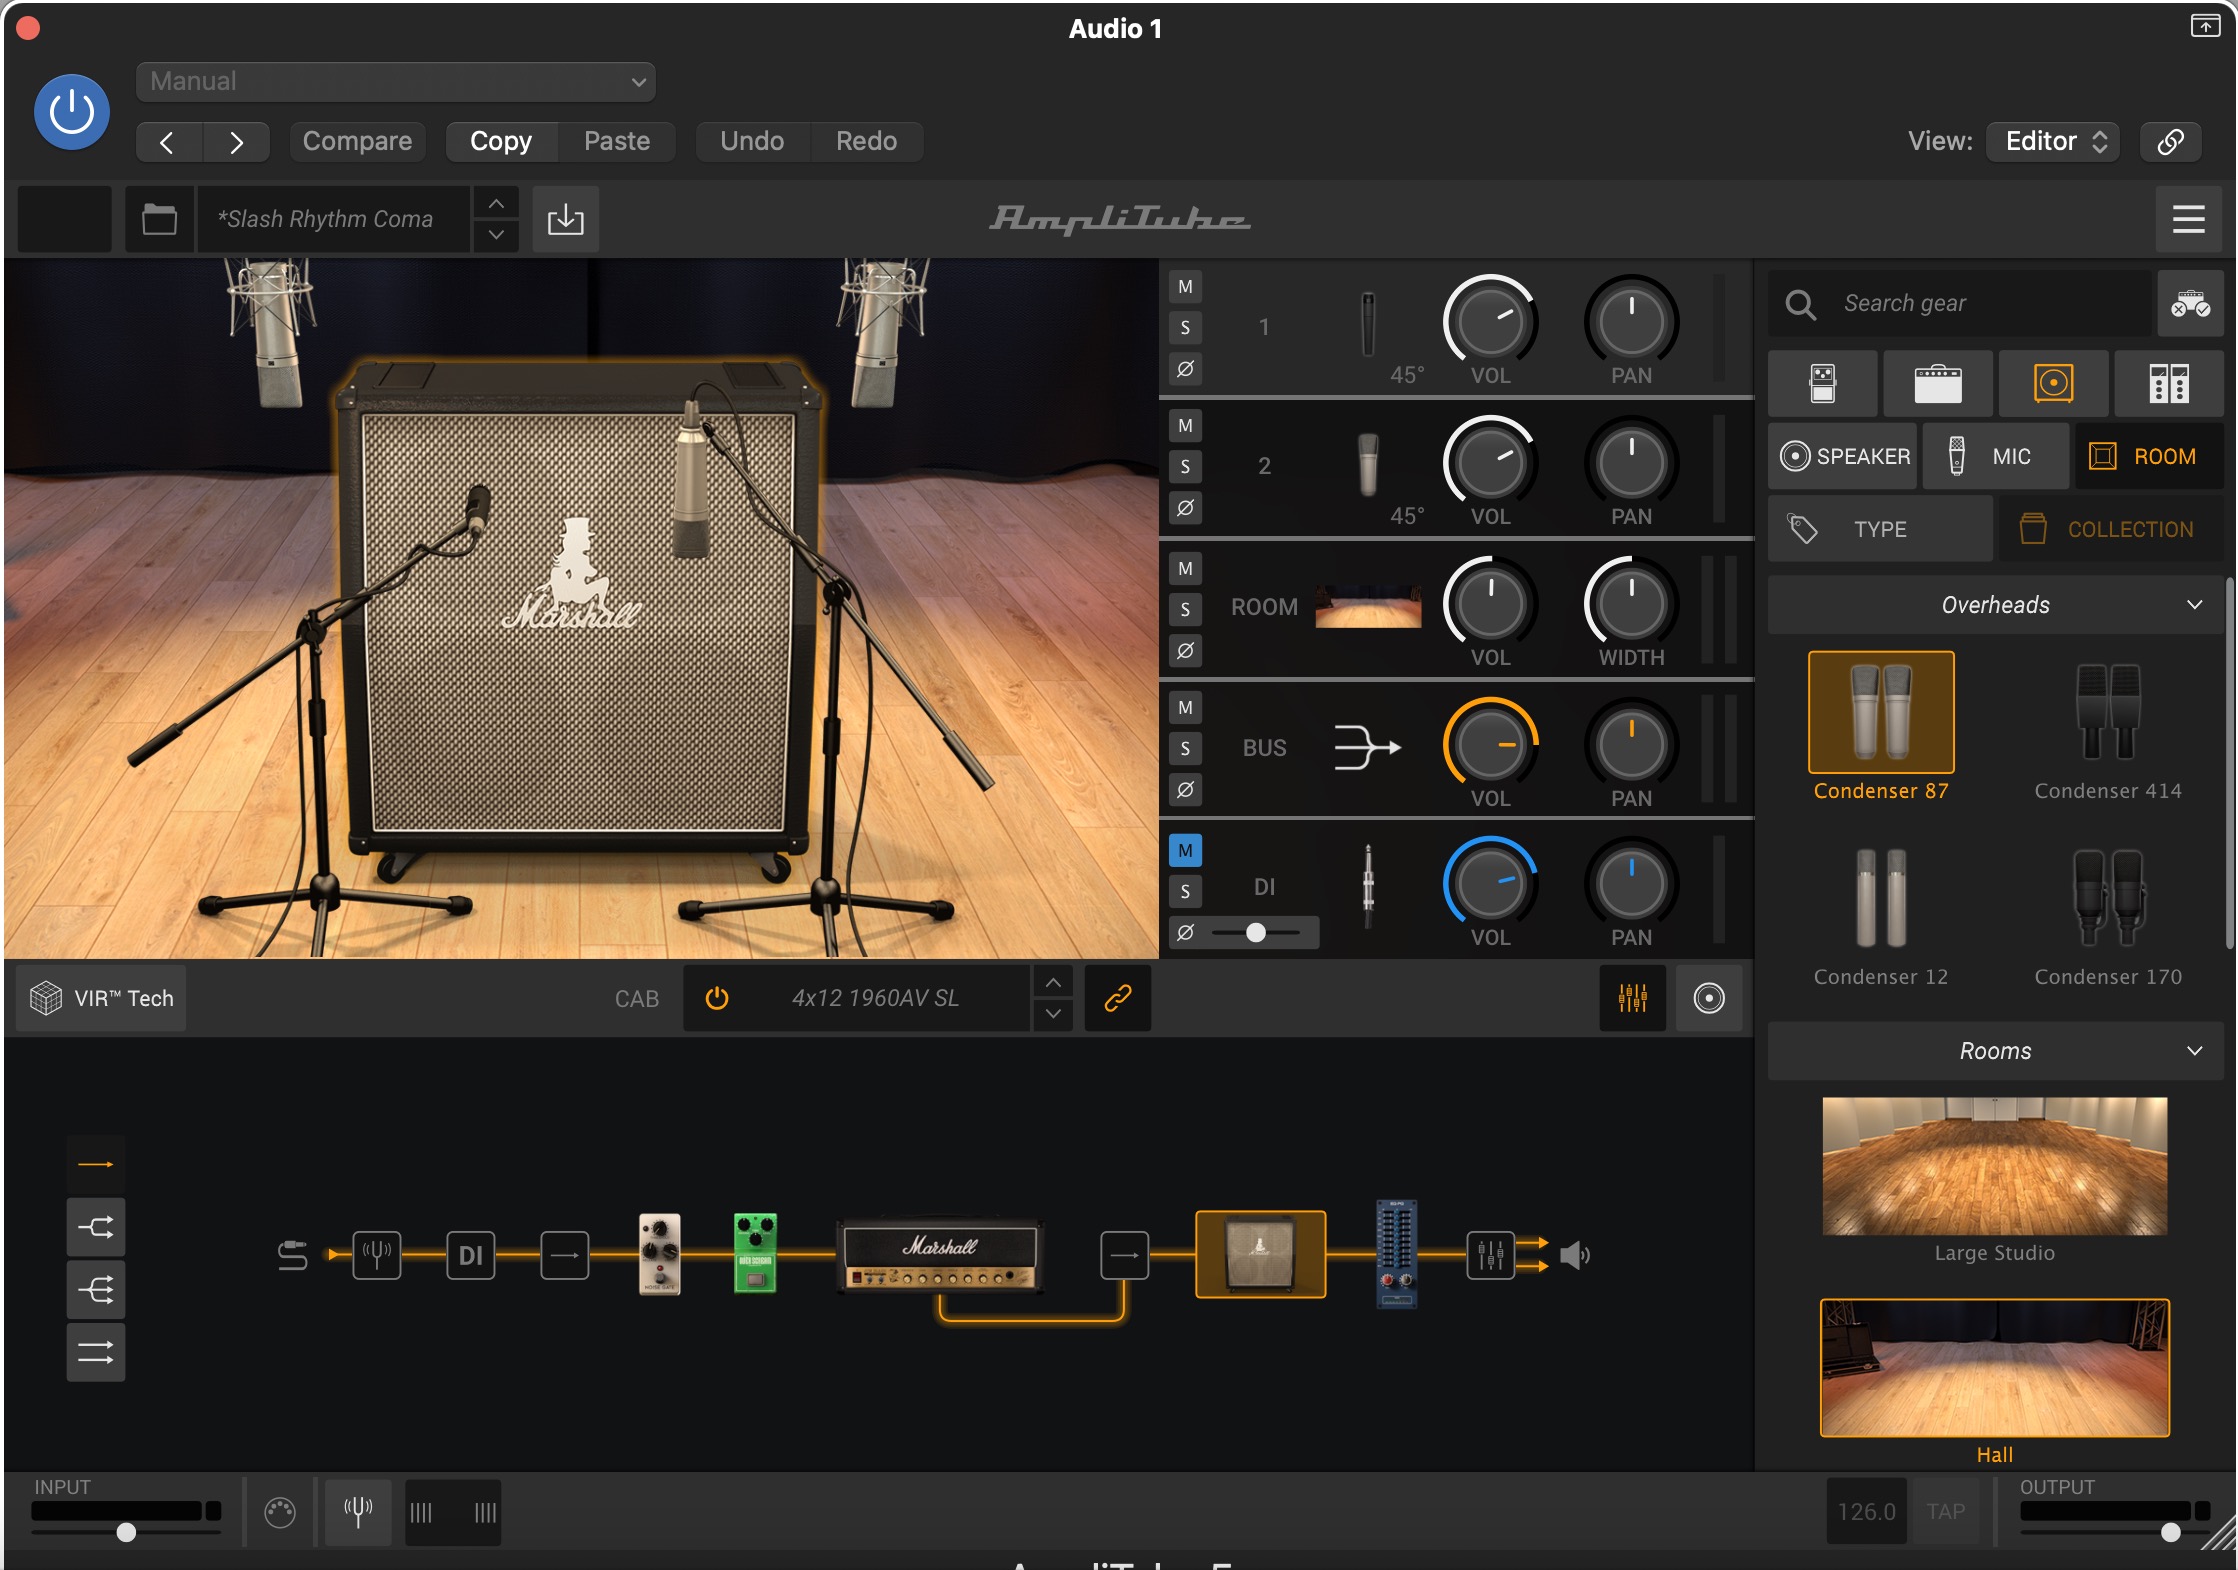The width and height of the screenshot is (2238, 1570).
Task: Go to next plugin setting arrow
Action: [x=236, y=142]
